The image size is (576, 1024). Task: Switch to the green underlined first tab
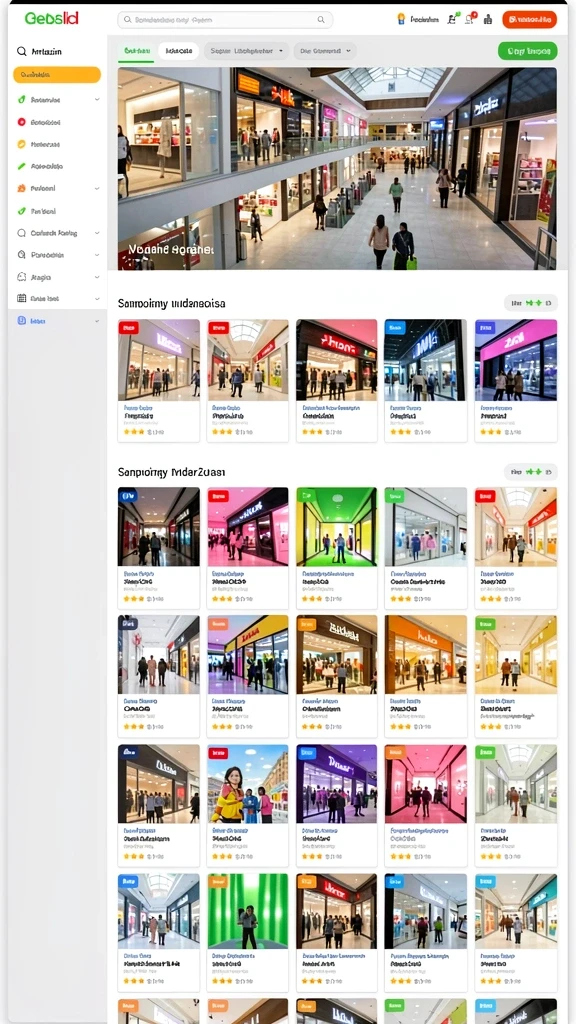click(x=136, y=51)
